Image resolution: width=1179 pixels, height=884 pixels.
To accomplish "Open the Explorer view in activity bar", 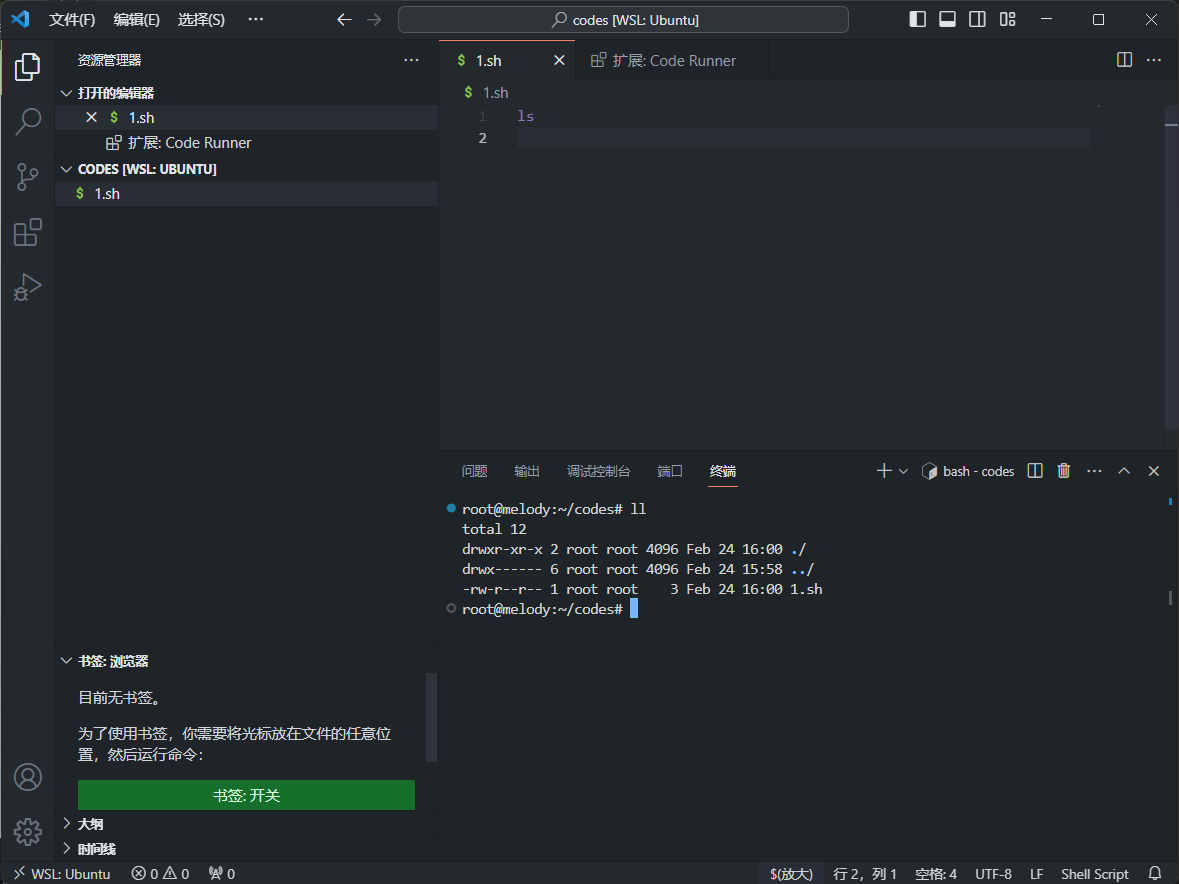I will 27,67.
